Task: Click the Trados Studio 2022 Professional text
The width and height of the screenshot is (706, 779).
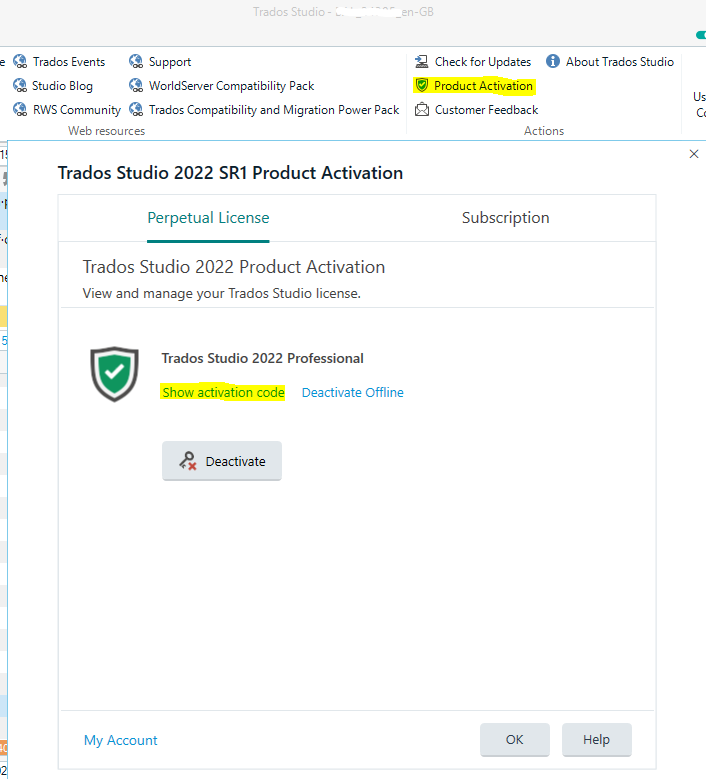Action: [262, 358]
